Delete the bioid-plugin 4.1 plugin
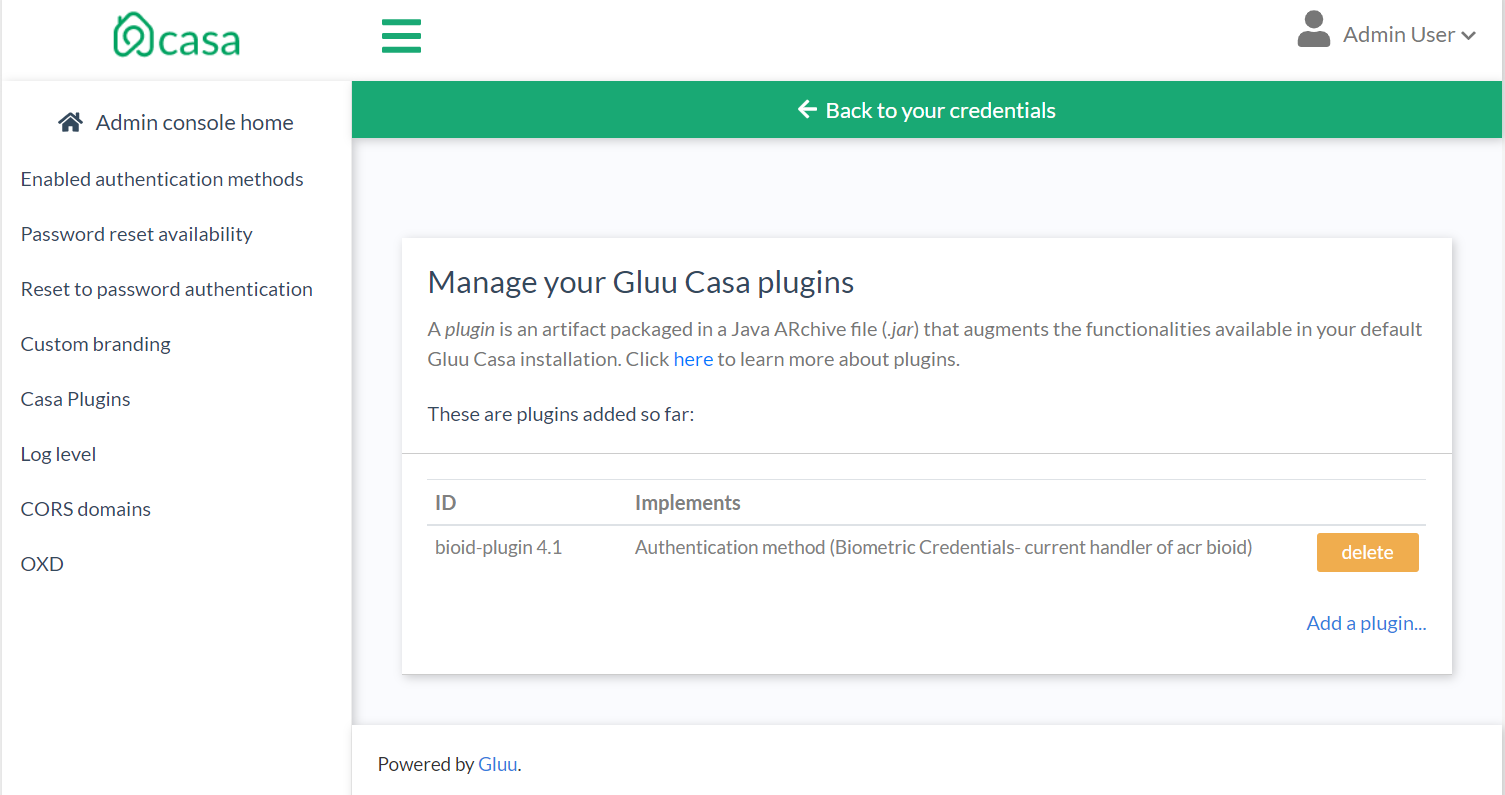This screenshot has width=1505, height=795. [x=1367, y=552]
